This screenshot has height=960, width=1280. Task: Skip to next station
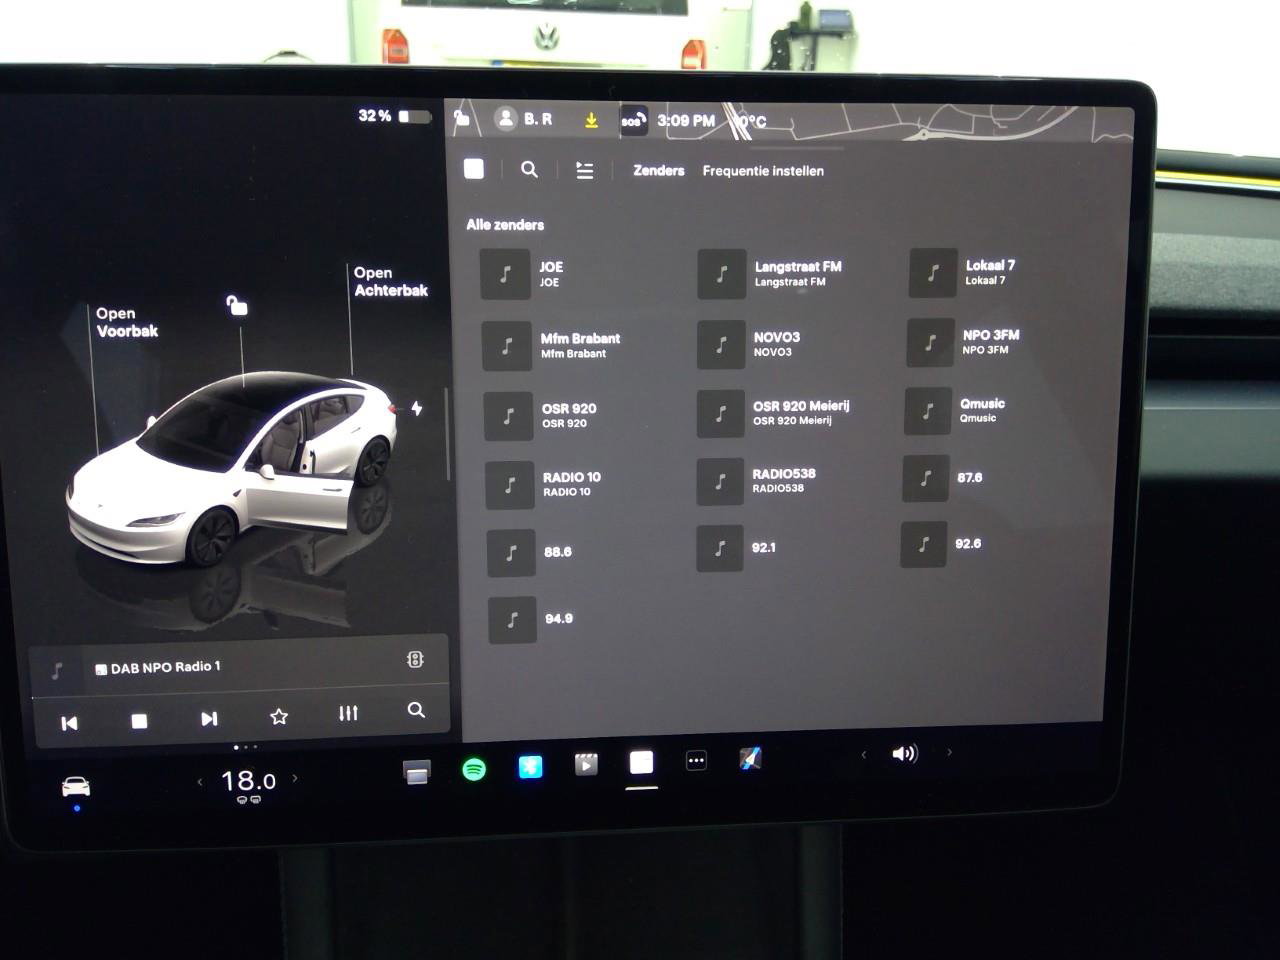click(x=209, y=719)
